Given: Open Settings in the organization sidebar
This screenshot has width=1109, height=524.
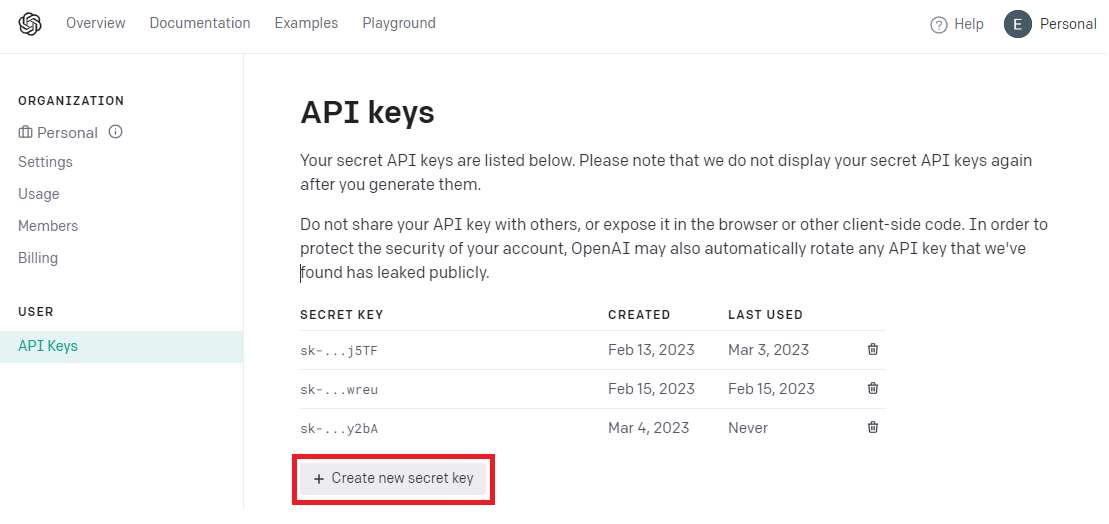Looking at the screenshot, I should (x=45, y=162).
